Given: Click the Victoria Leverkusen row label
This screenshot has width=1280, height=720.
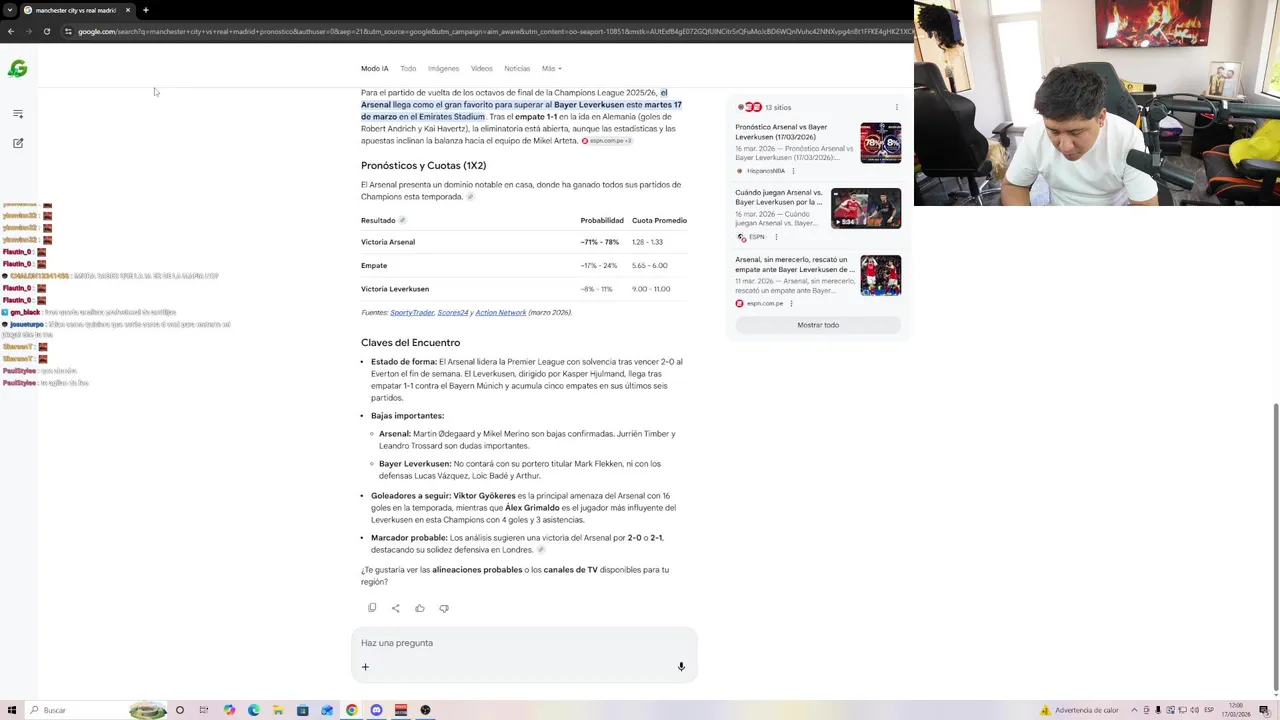Looking at the screenshot, I should [395, 289].
